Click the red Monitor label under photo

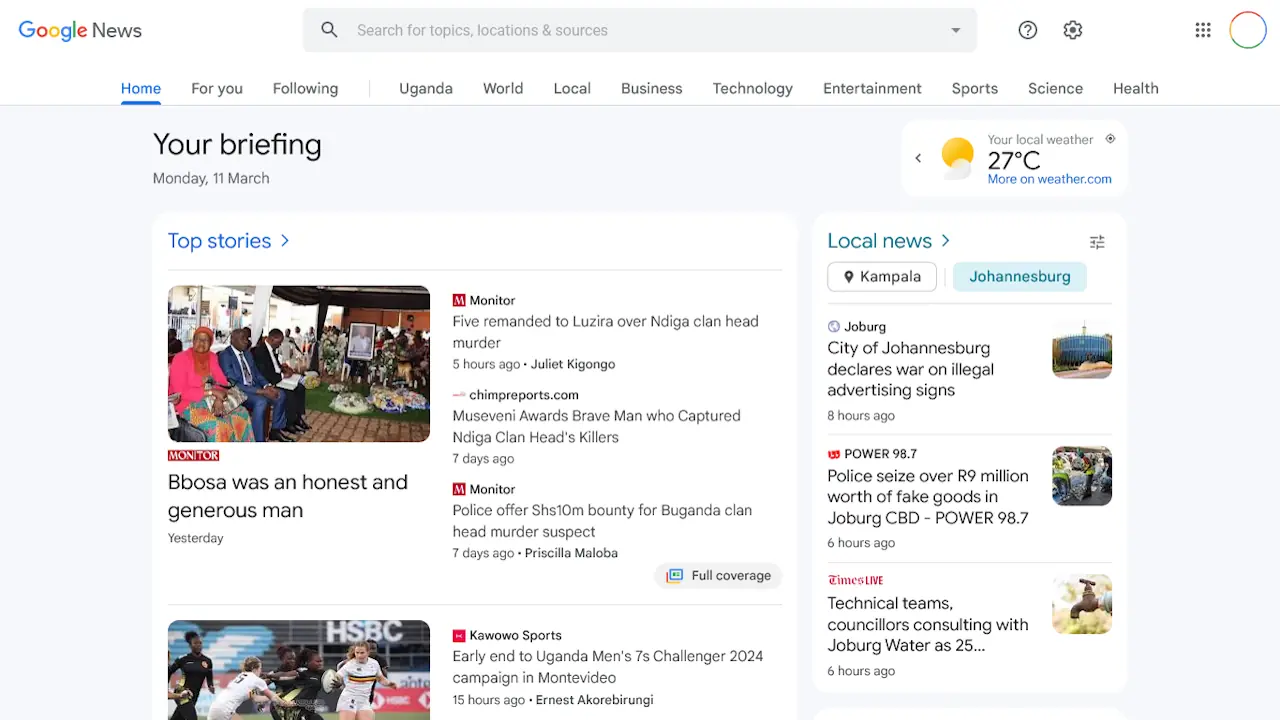(x=193, y=456)
